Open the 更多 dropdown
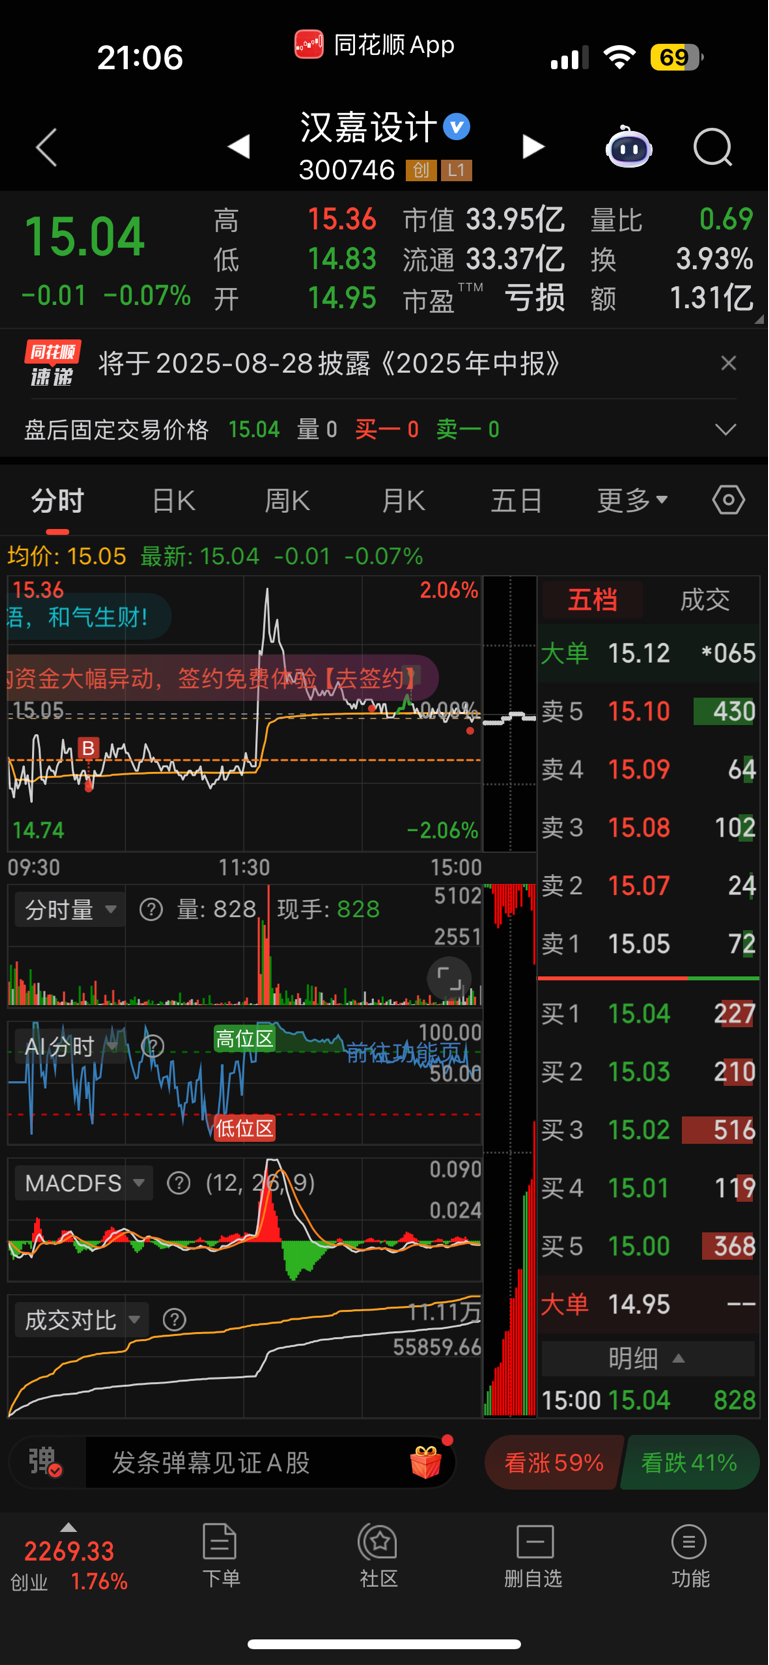Image resolution: width=769 pixels, height=1665 pixels. click(x=632, y=500)
